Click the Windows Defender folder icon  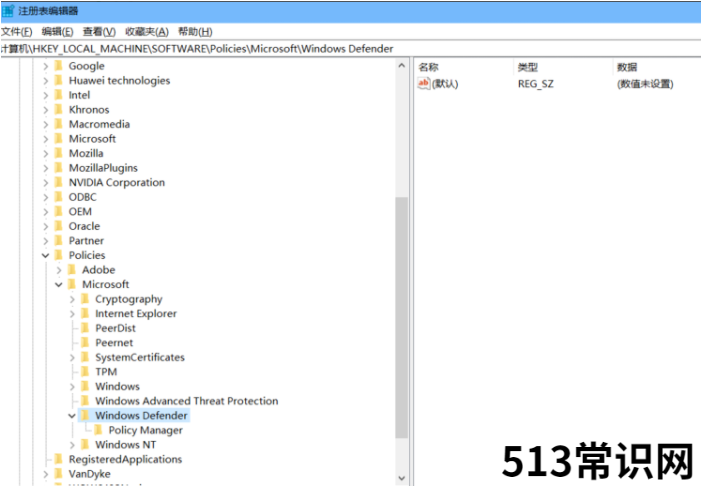coord(85,416)
